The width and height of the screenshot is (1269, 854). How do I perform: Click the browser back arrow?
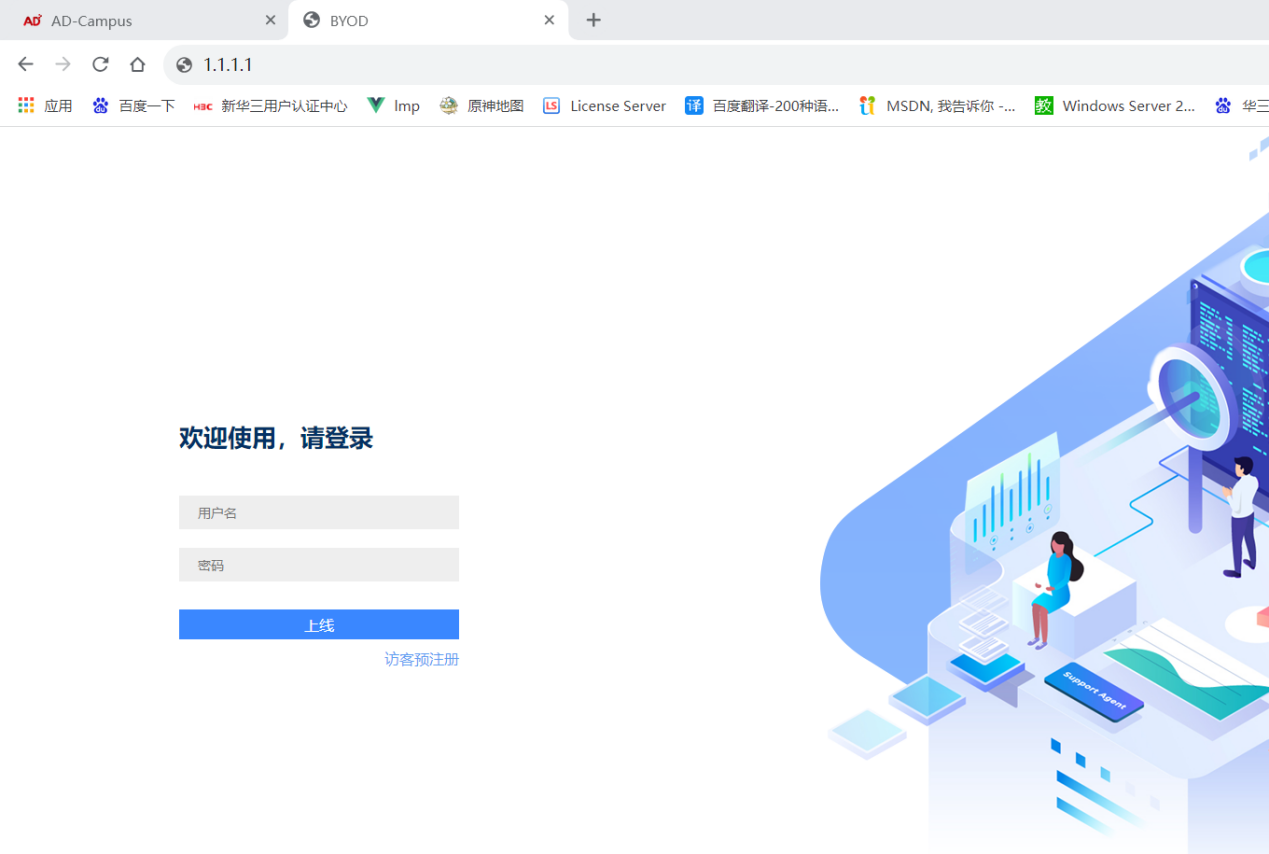26,64
